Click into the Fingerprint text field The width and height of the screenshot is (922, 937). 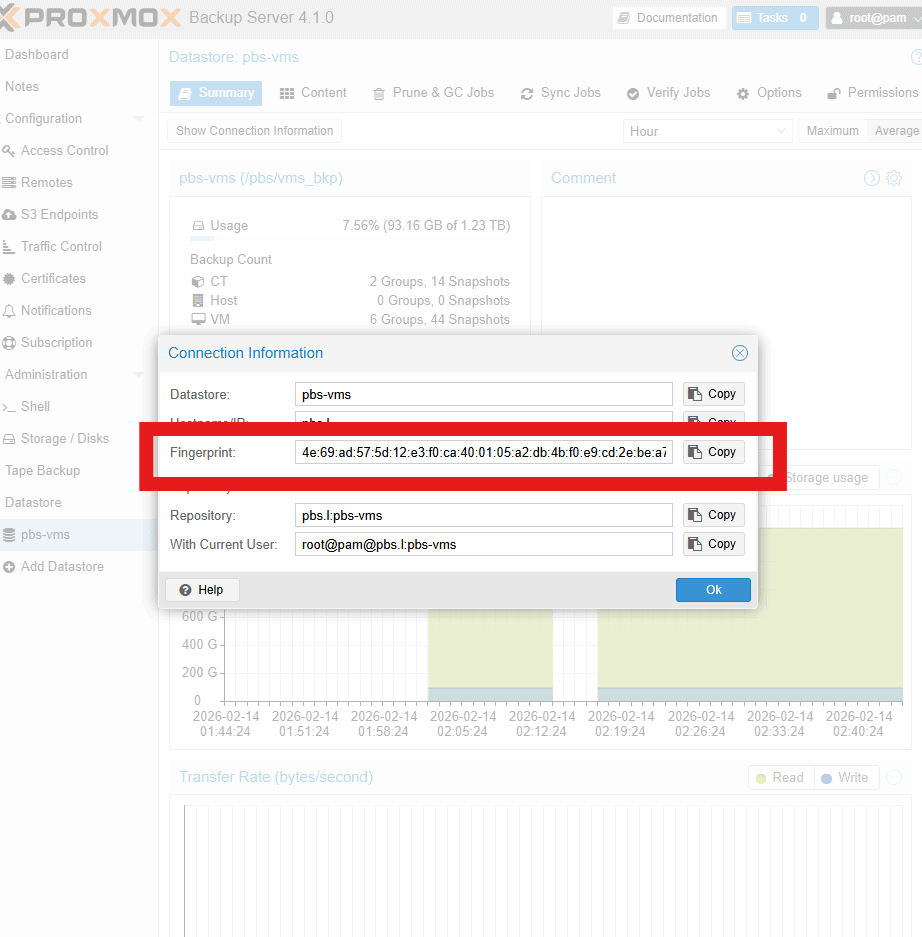(484, 453)
